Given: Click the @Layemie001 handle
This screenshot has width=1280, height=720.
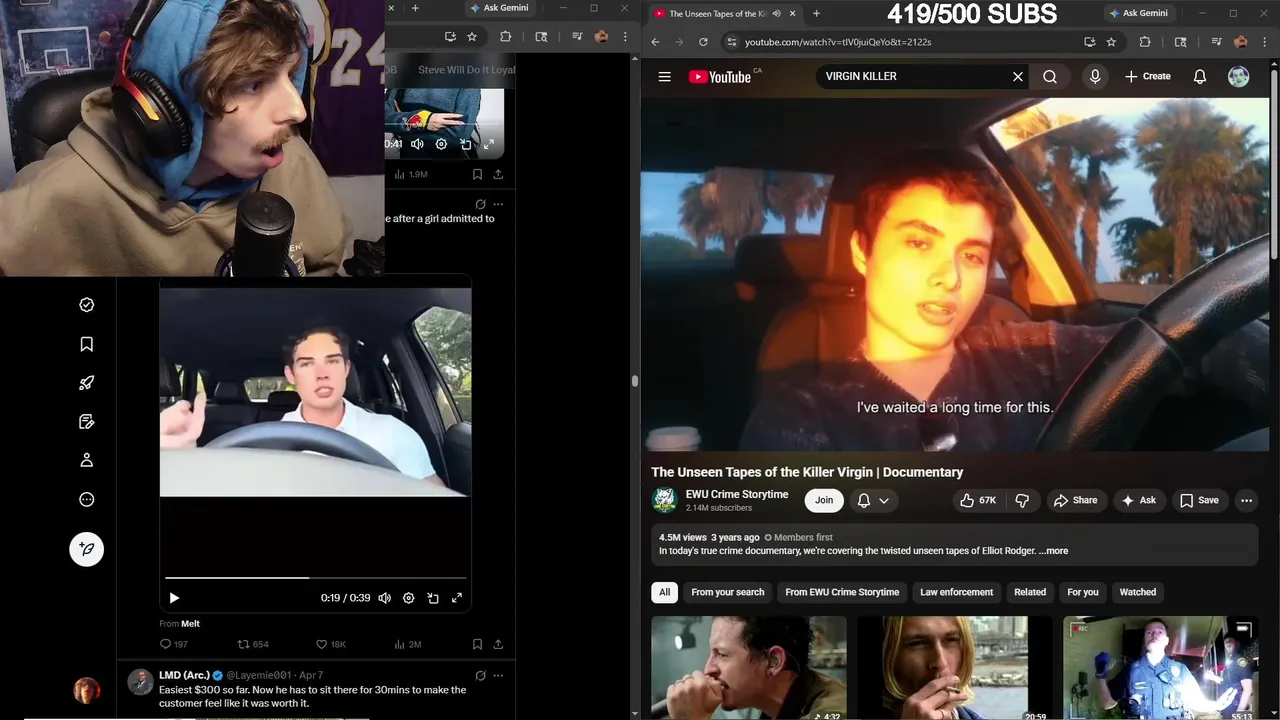Looking at the screenshot, I should 259,675.
